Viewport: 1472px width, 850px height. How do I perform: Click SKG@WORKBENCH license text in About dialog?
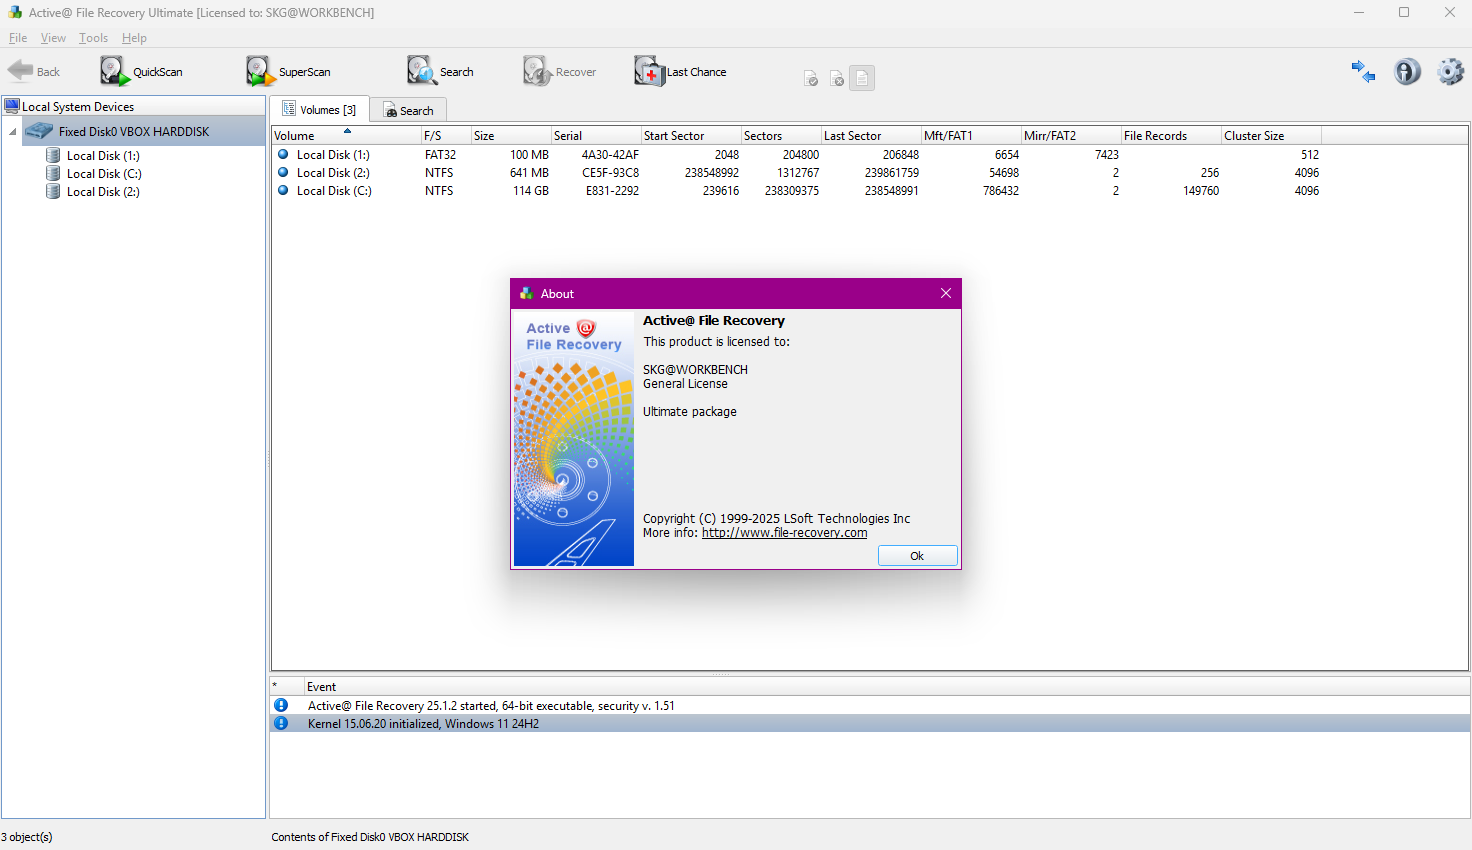point(695,370)
